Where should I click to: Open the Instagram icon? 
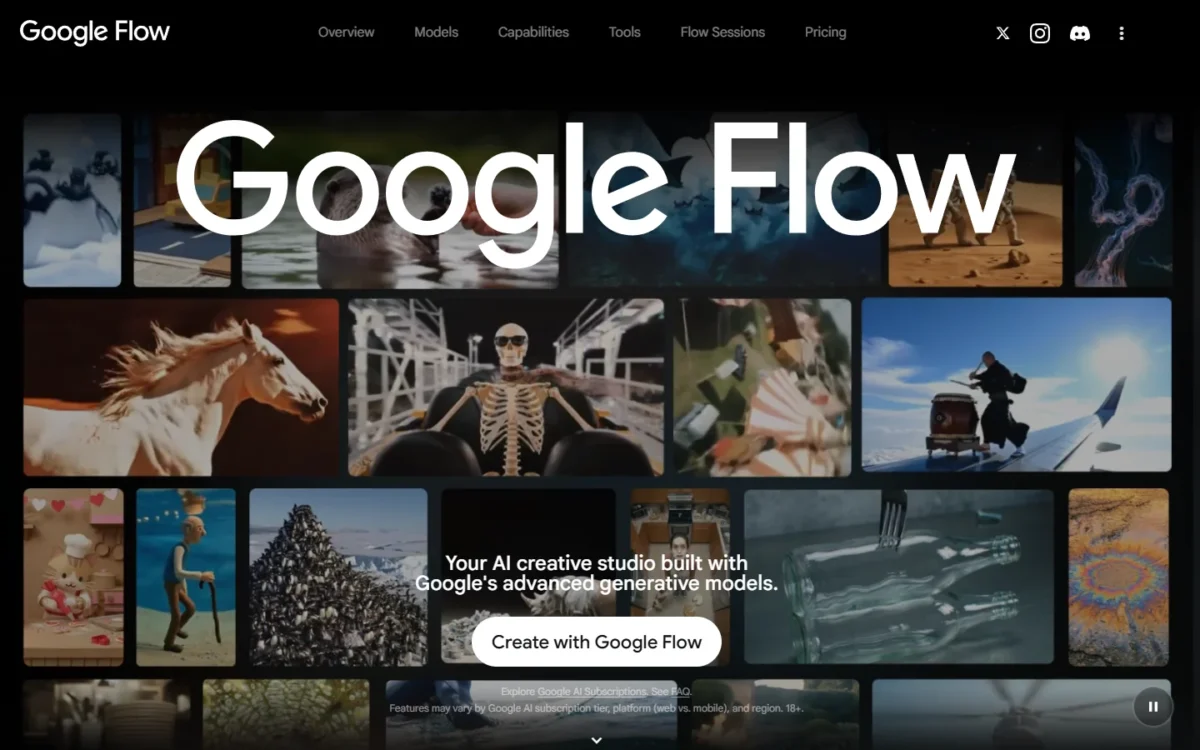[x=1040, y=33]
